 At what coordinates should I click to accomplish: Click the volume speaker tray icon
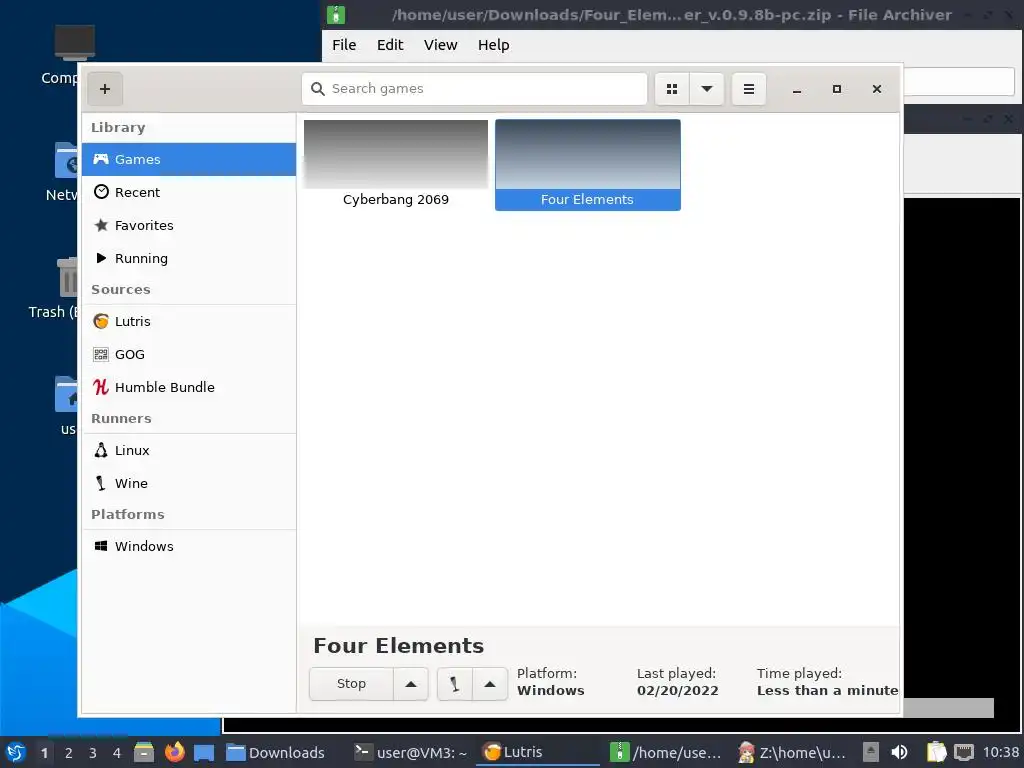[899, 752]
